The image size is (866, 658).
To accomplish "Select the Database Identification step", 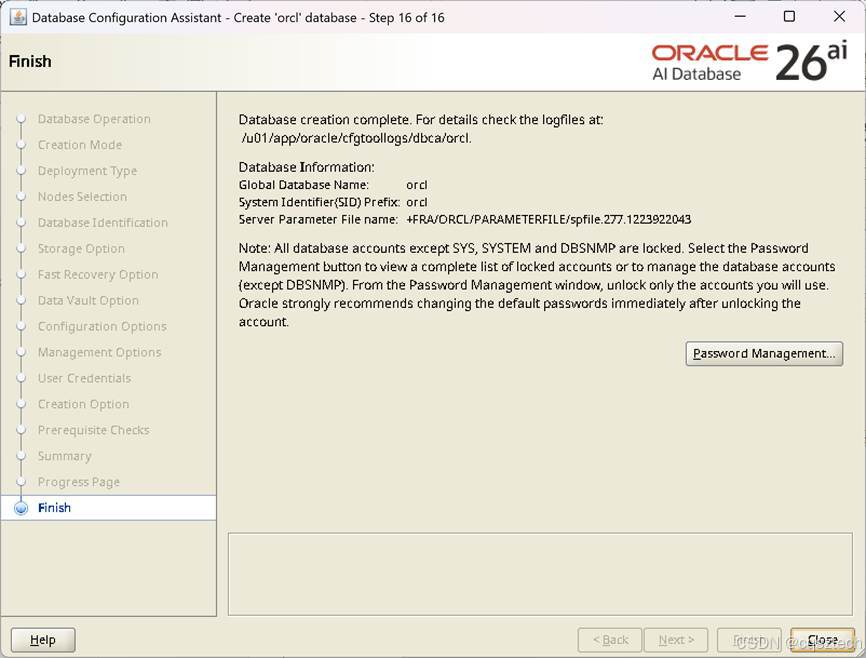I will pos(103,223).
